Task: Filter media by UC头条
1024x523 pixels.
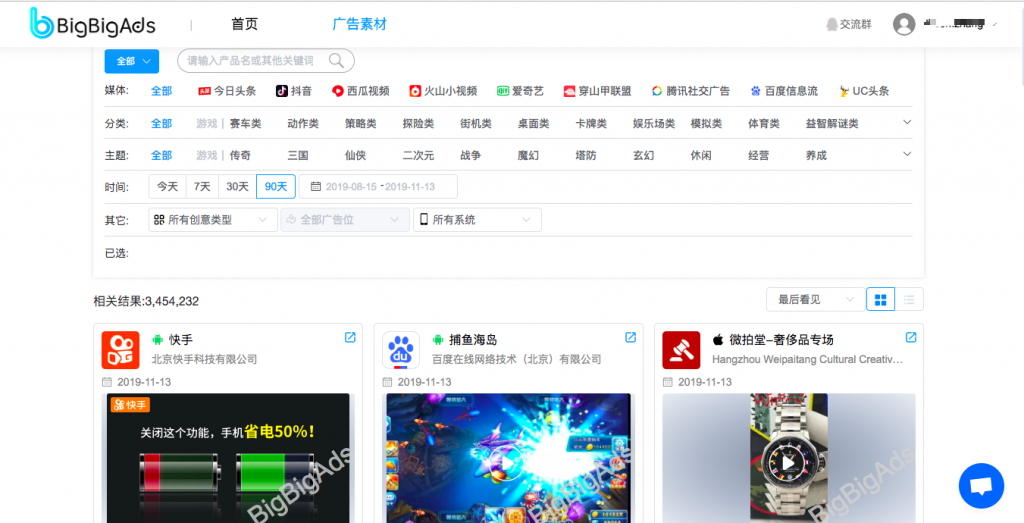Action: [865, 91]
